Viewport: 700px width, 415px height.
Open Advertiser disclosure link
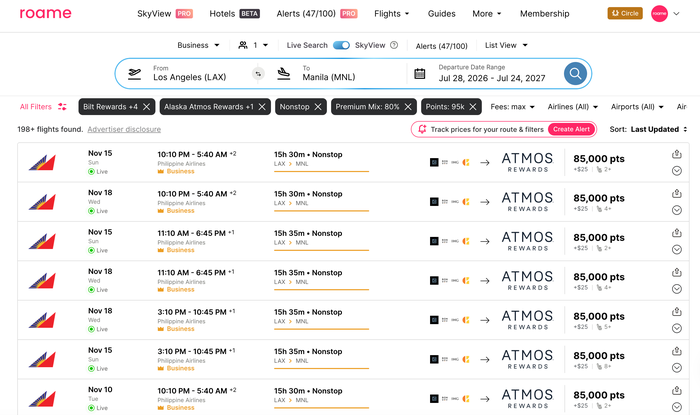pos(124,129)
